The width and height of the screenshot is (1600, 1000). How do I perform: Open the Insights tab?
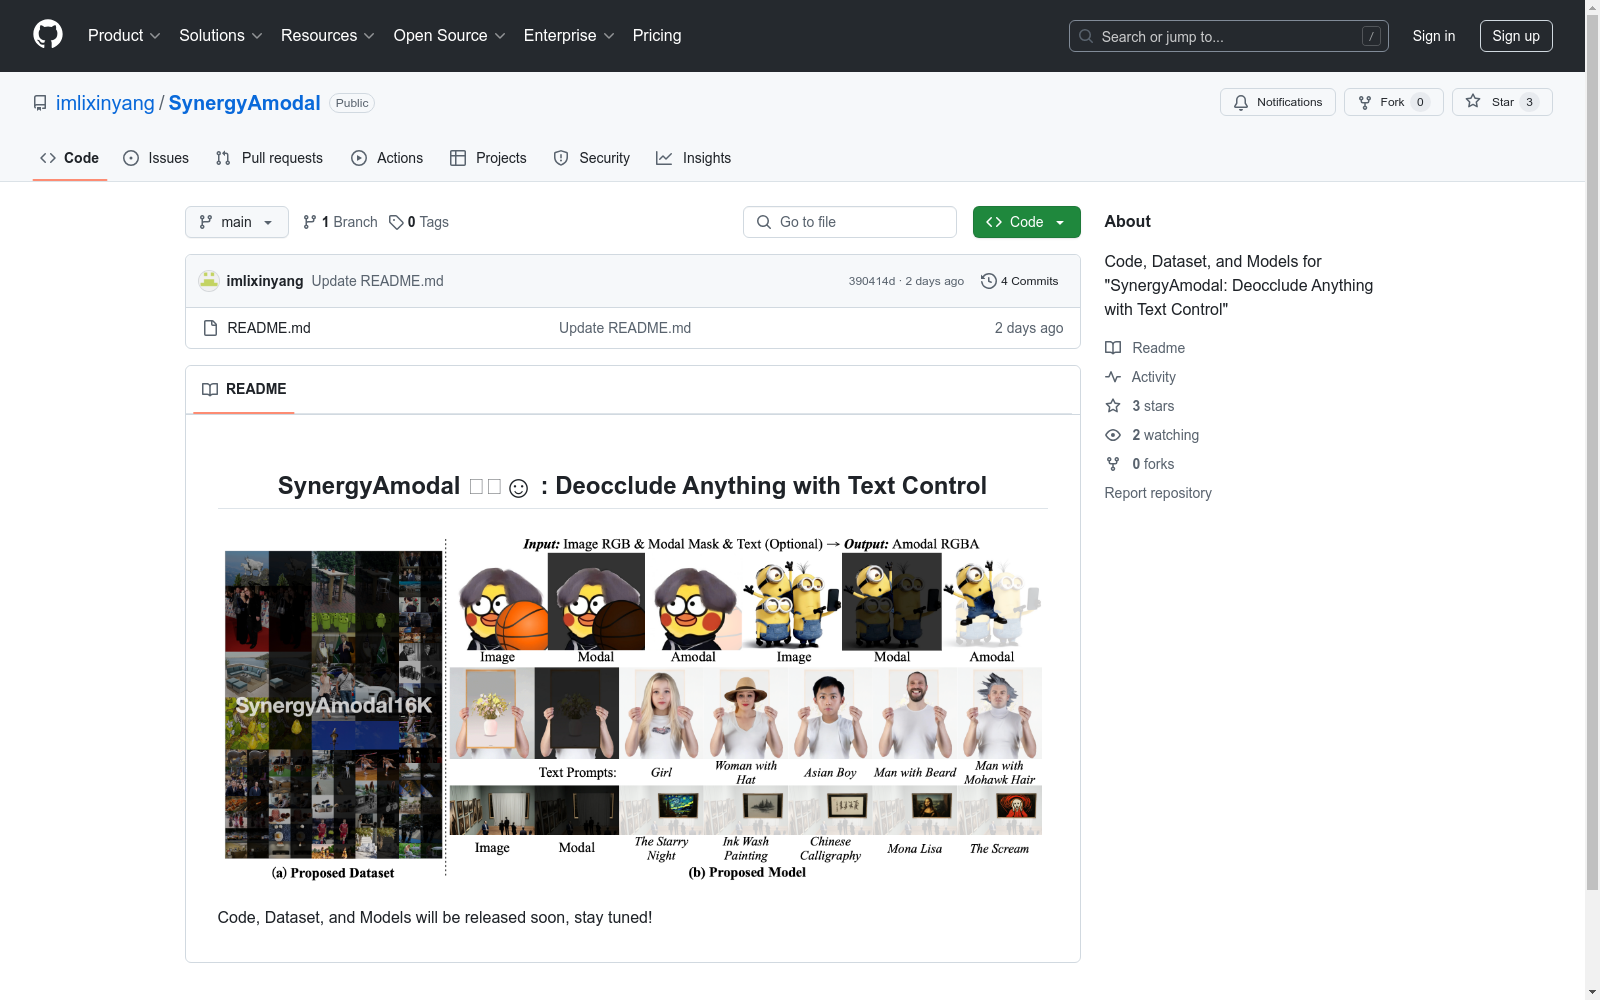pyautogui.click(x=693, y=158)
